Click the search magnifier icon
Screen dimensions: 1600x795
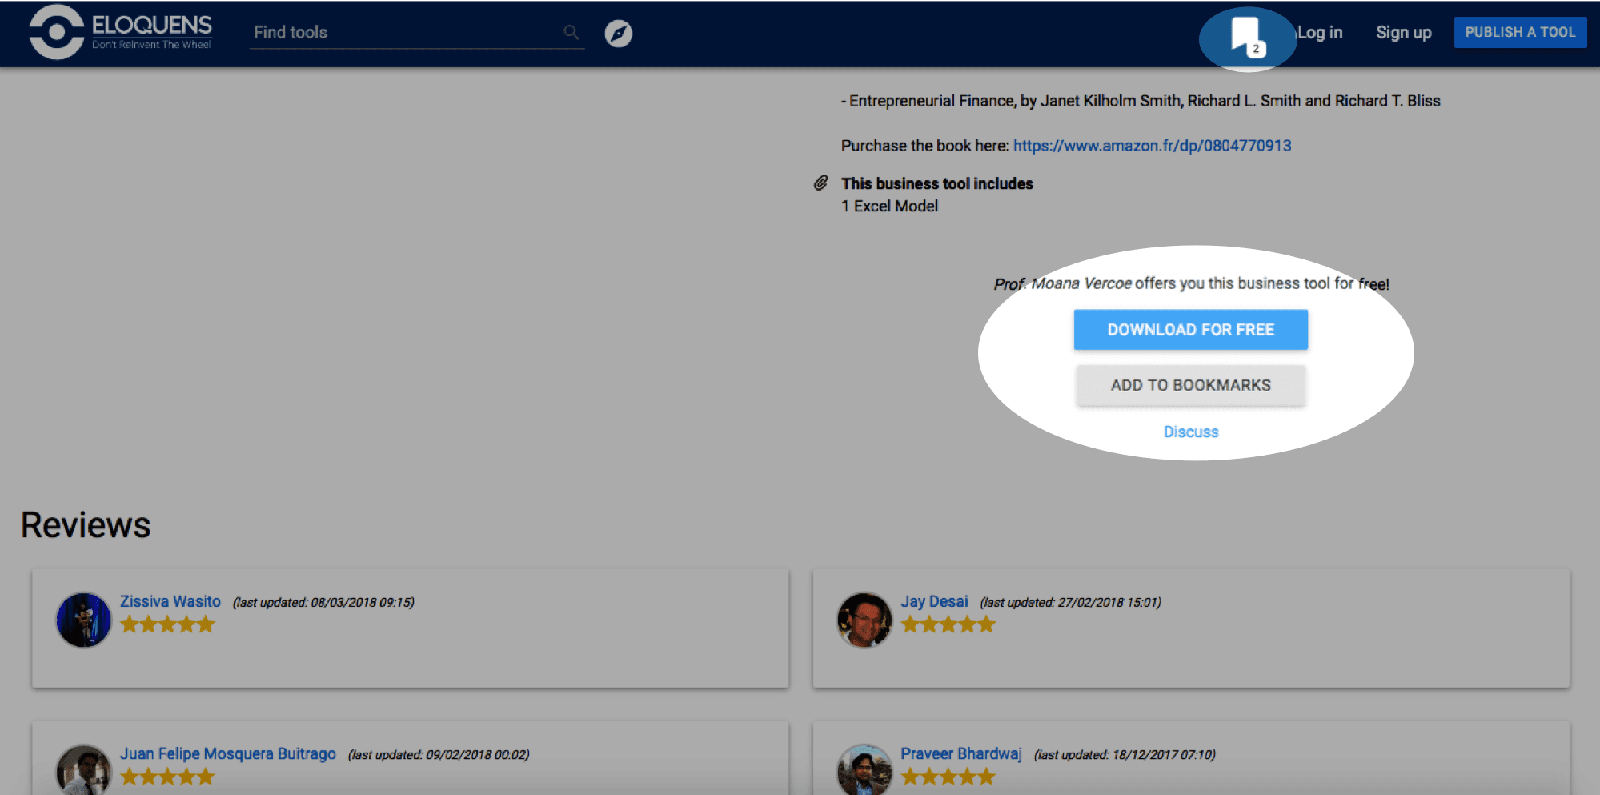coord(571,32)
